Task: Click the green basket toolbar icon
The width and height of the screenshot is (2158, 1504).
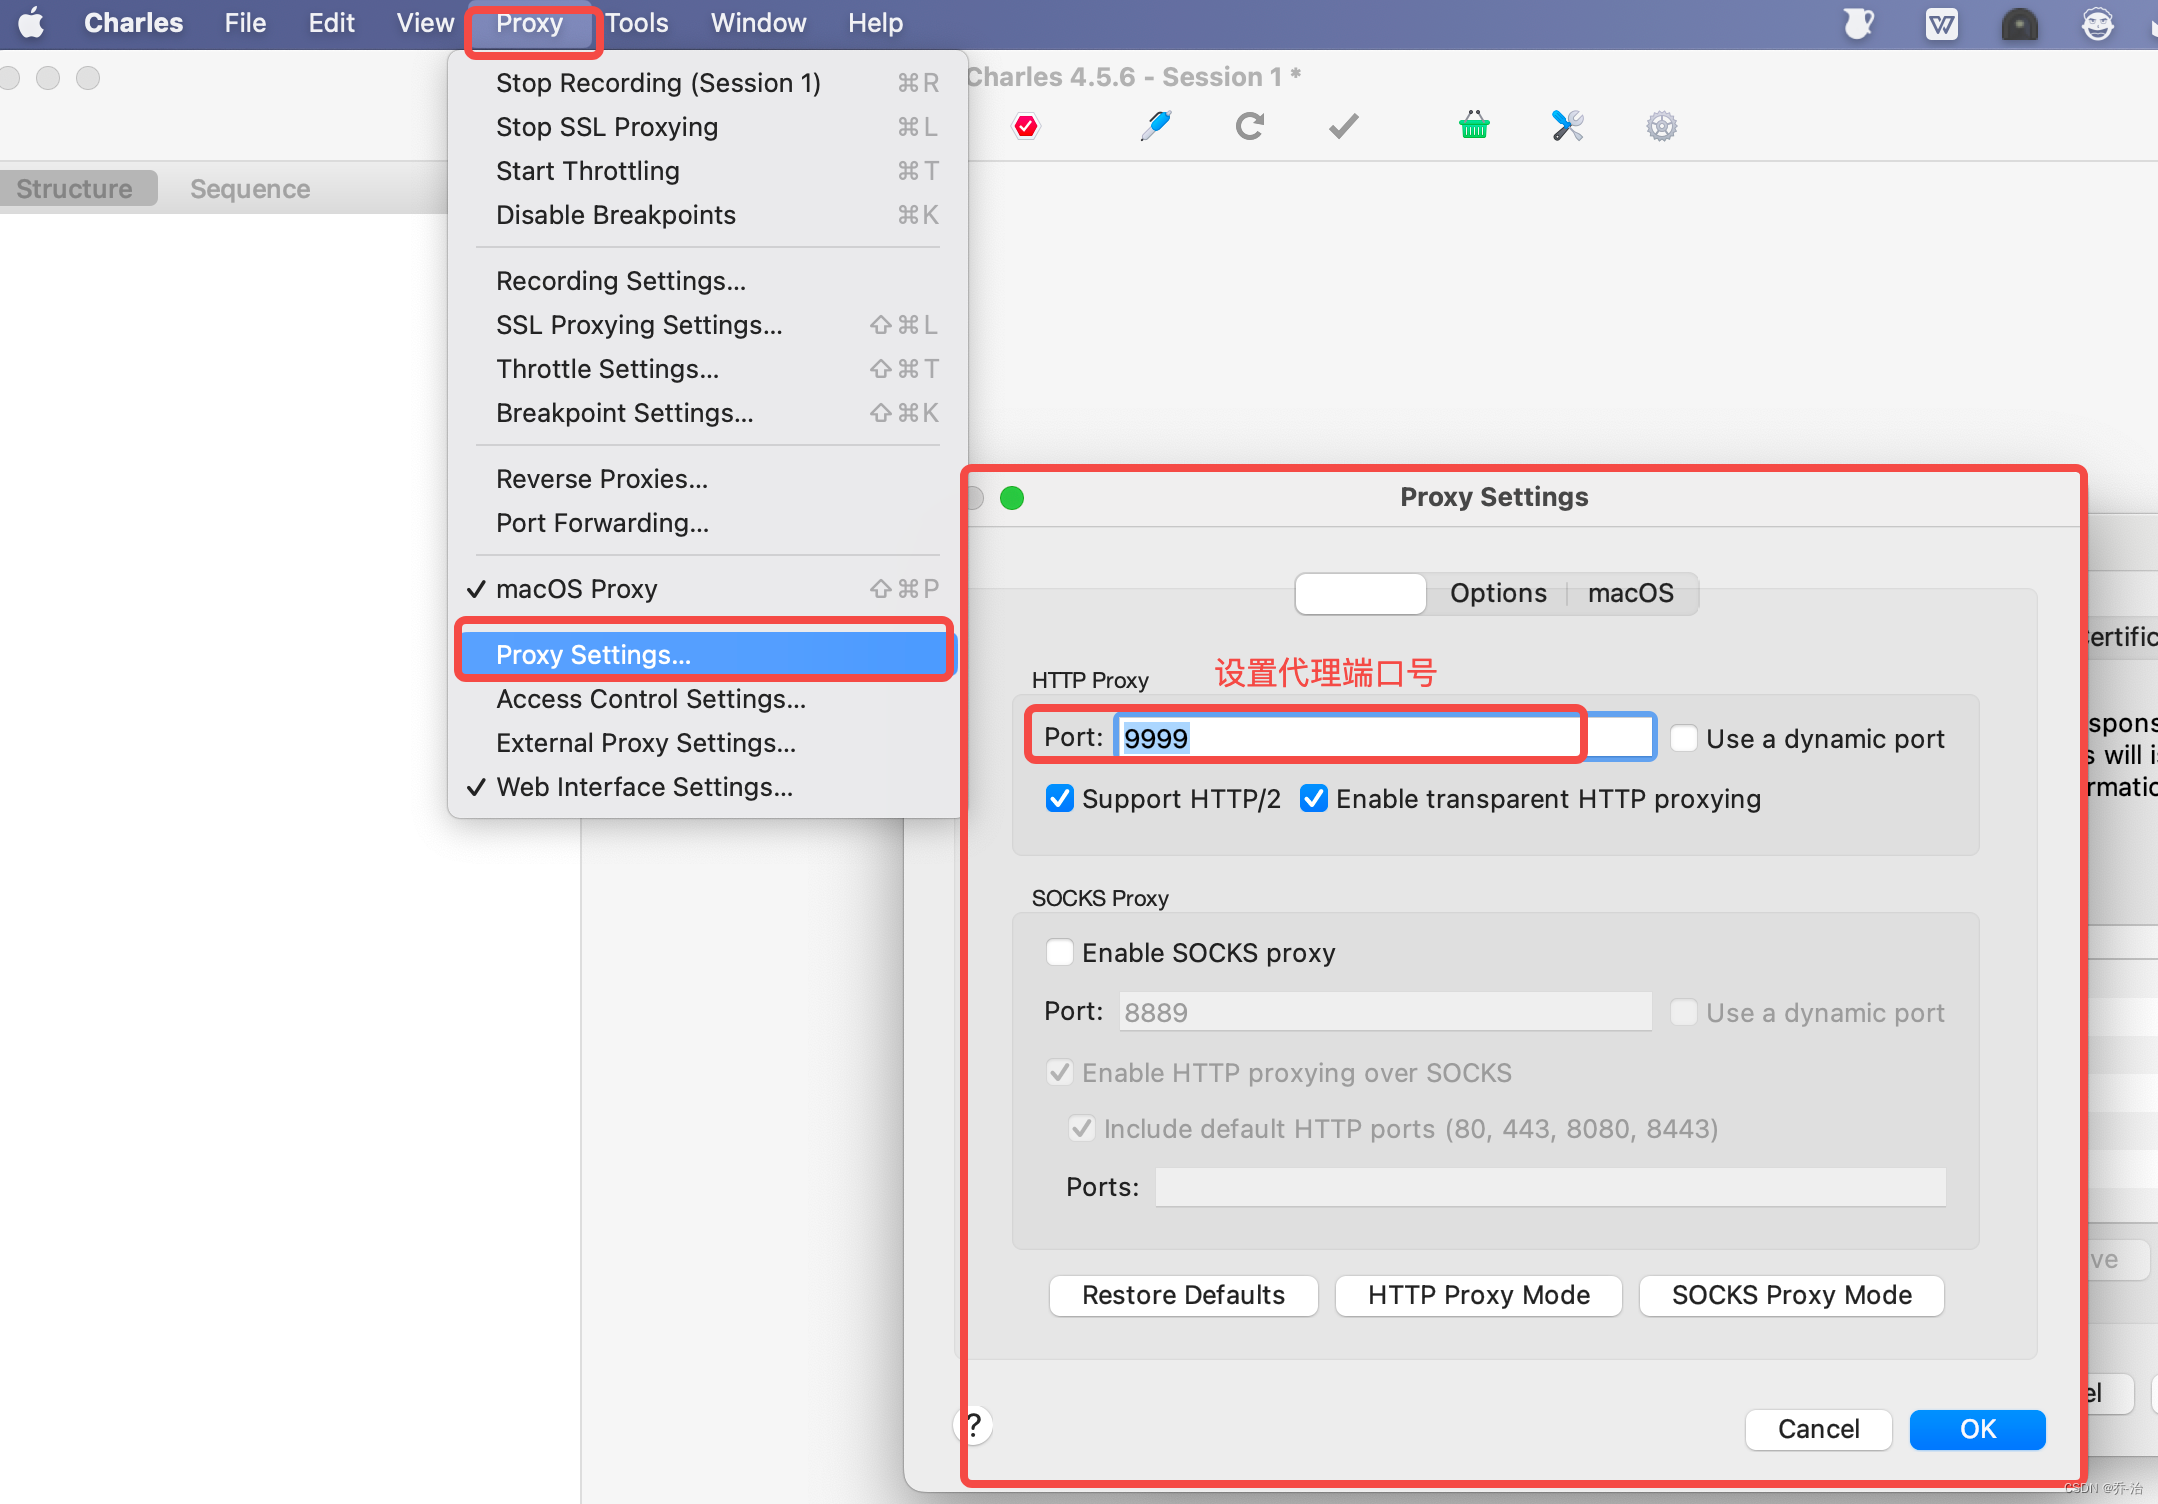Action: coord(1474,125)
